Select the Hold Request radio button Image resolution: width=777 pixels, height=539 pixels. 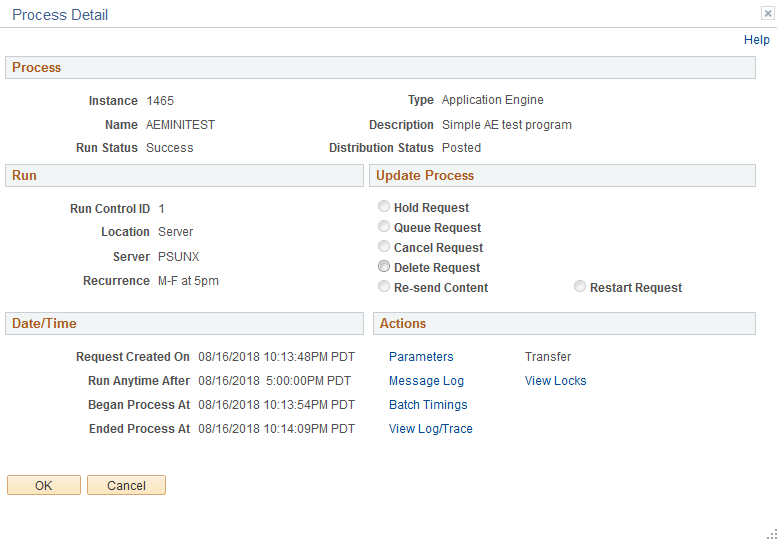click(384, 206)
